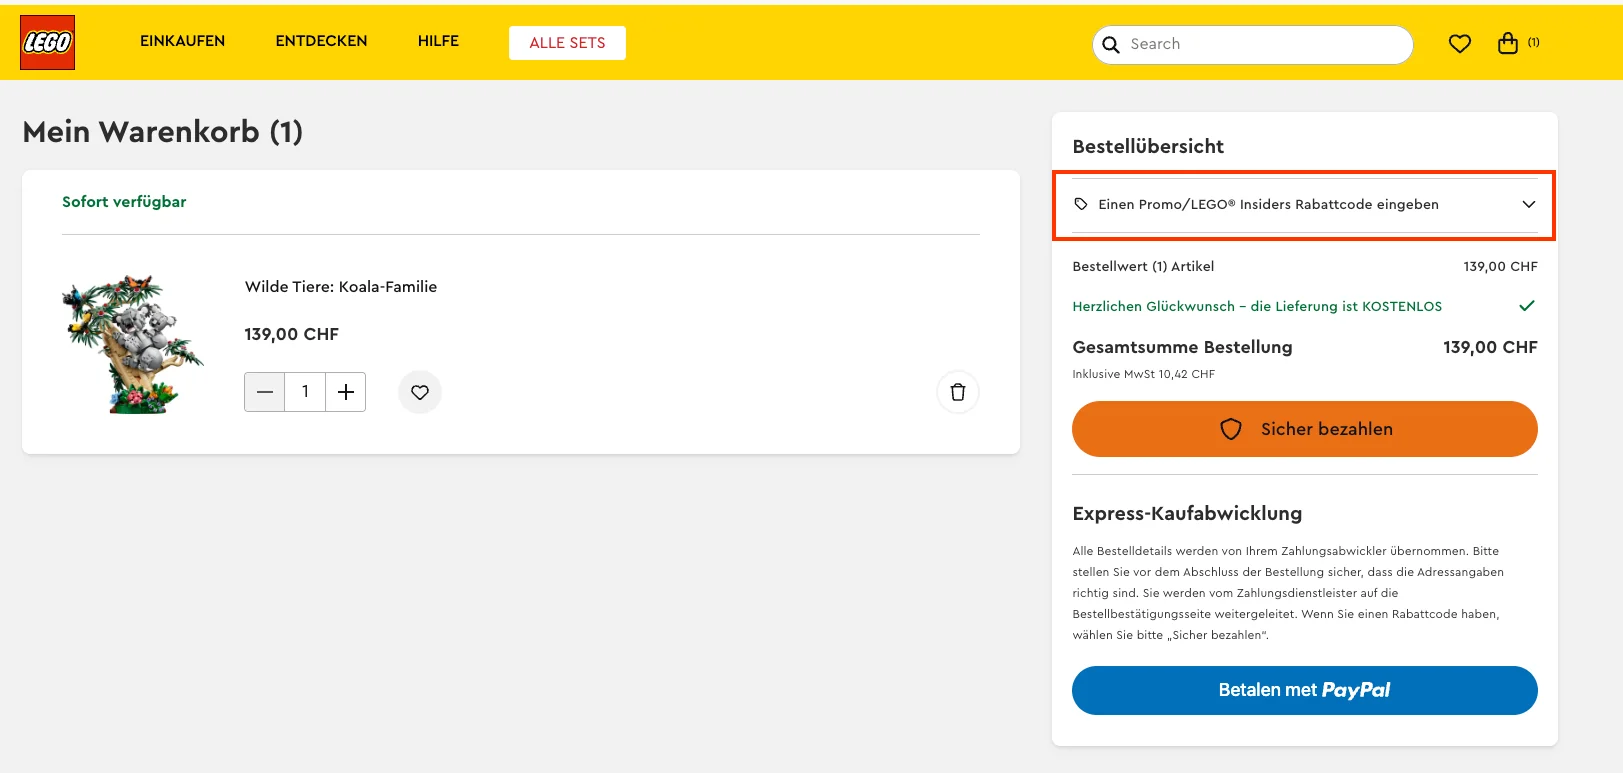Click the ALLE SETS button

click(x=567, y=43)
